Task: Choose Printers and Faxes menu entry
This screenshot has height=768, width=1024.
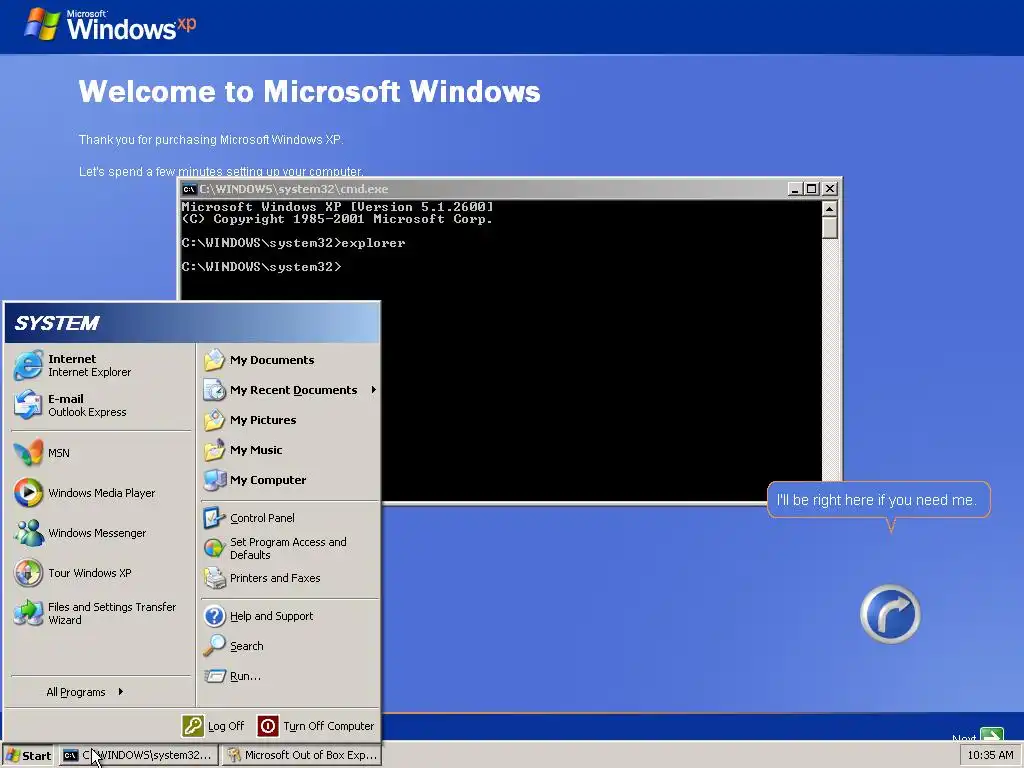Action: (x=275, y=578)
